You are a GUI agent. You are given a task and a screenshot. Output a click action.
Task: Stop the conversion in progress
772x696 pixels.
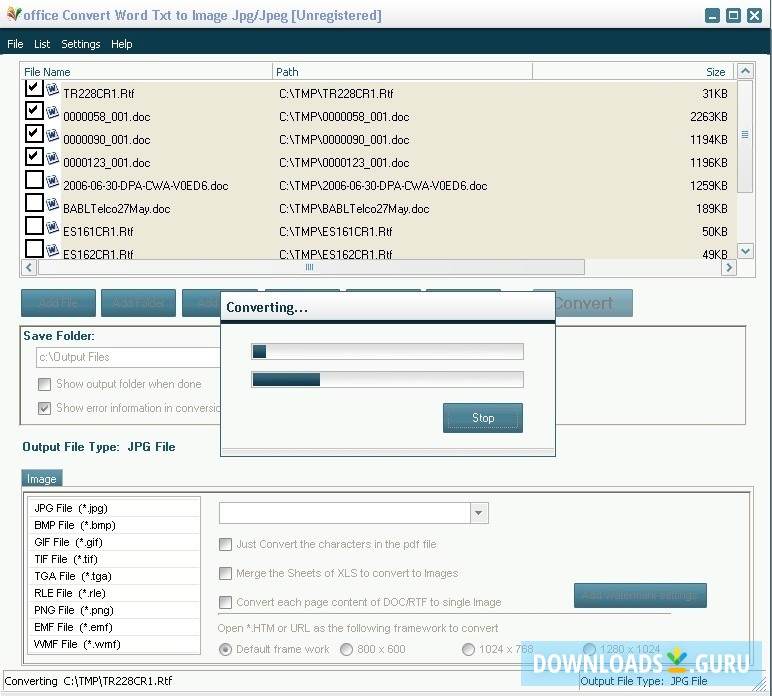click(x=482, y=418)
